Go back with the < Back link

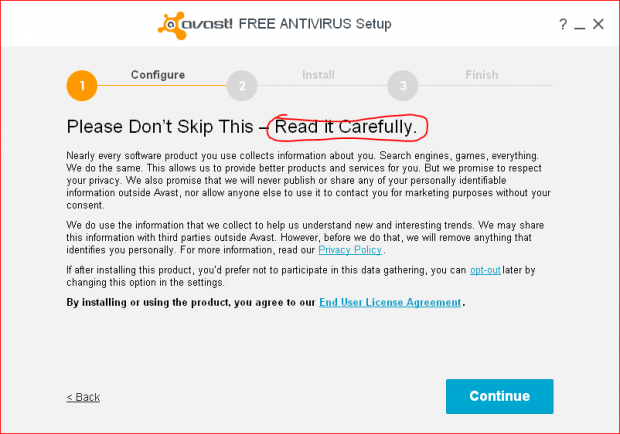(83, 397)
